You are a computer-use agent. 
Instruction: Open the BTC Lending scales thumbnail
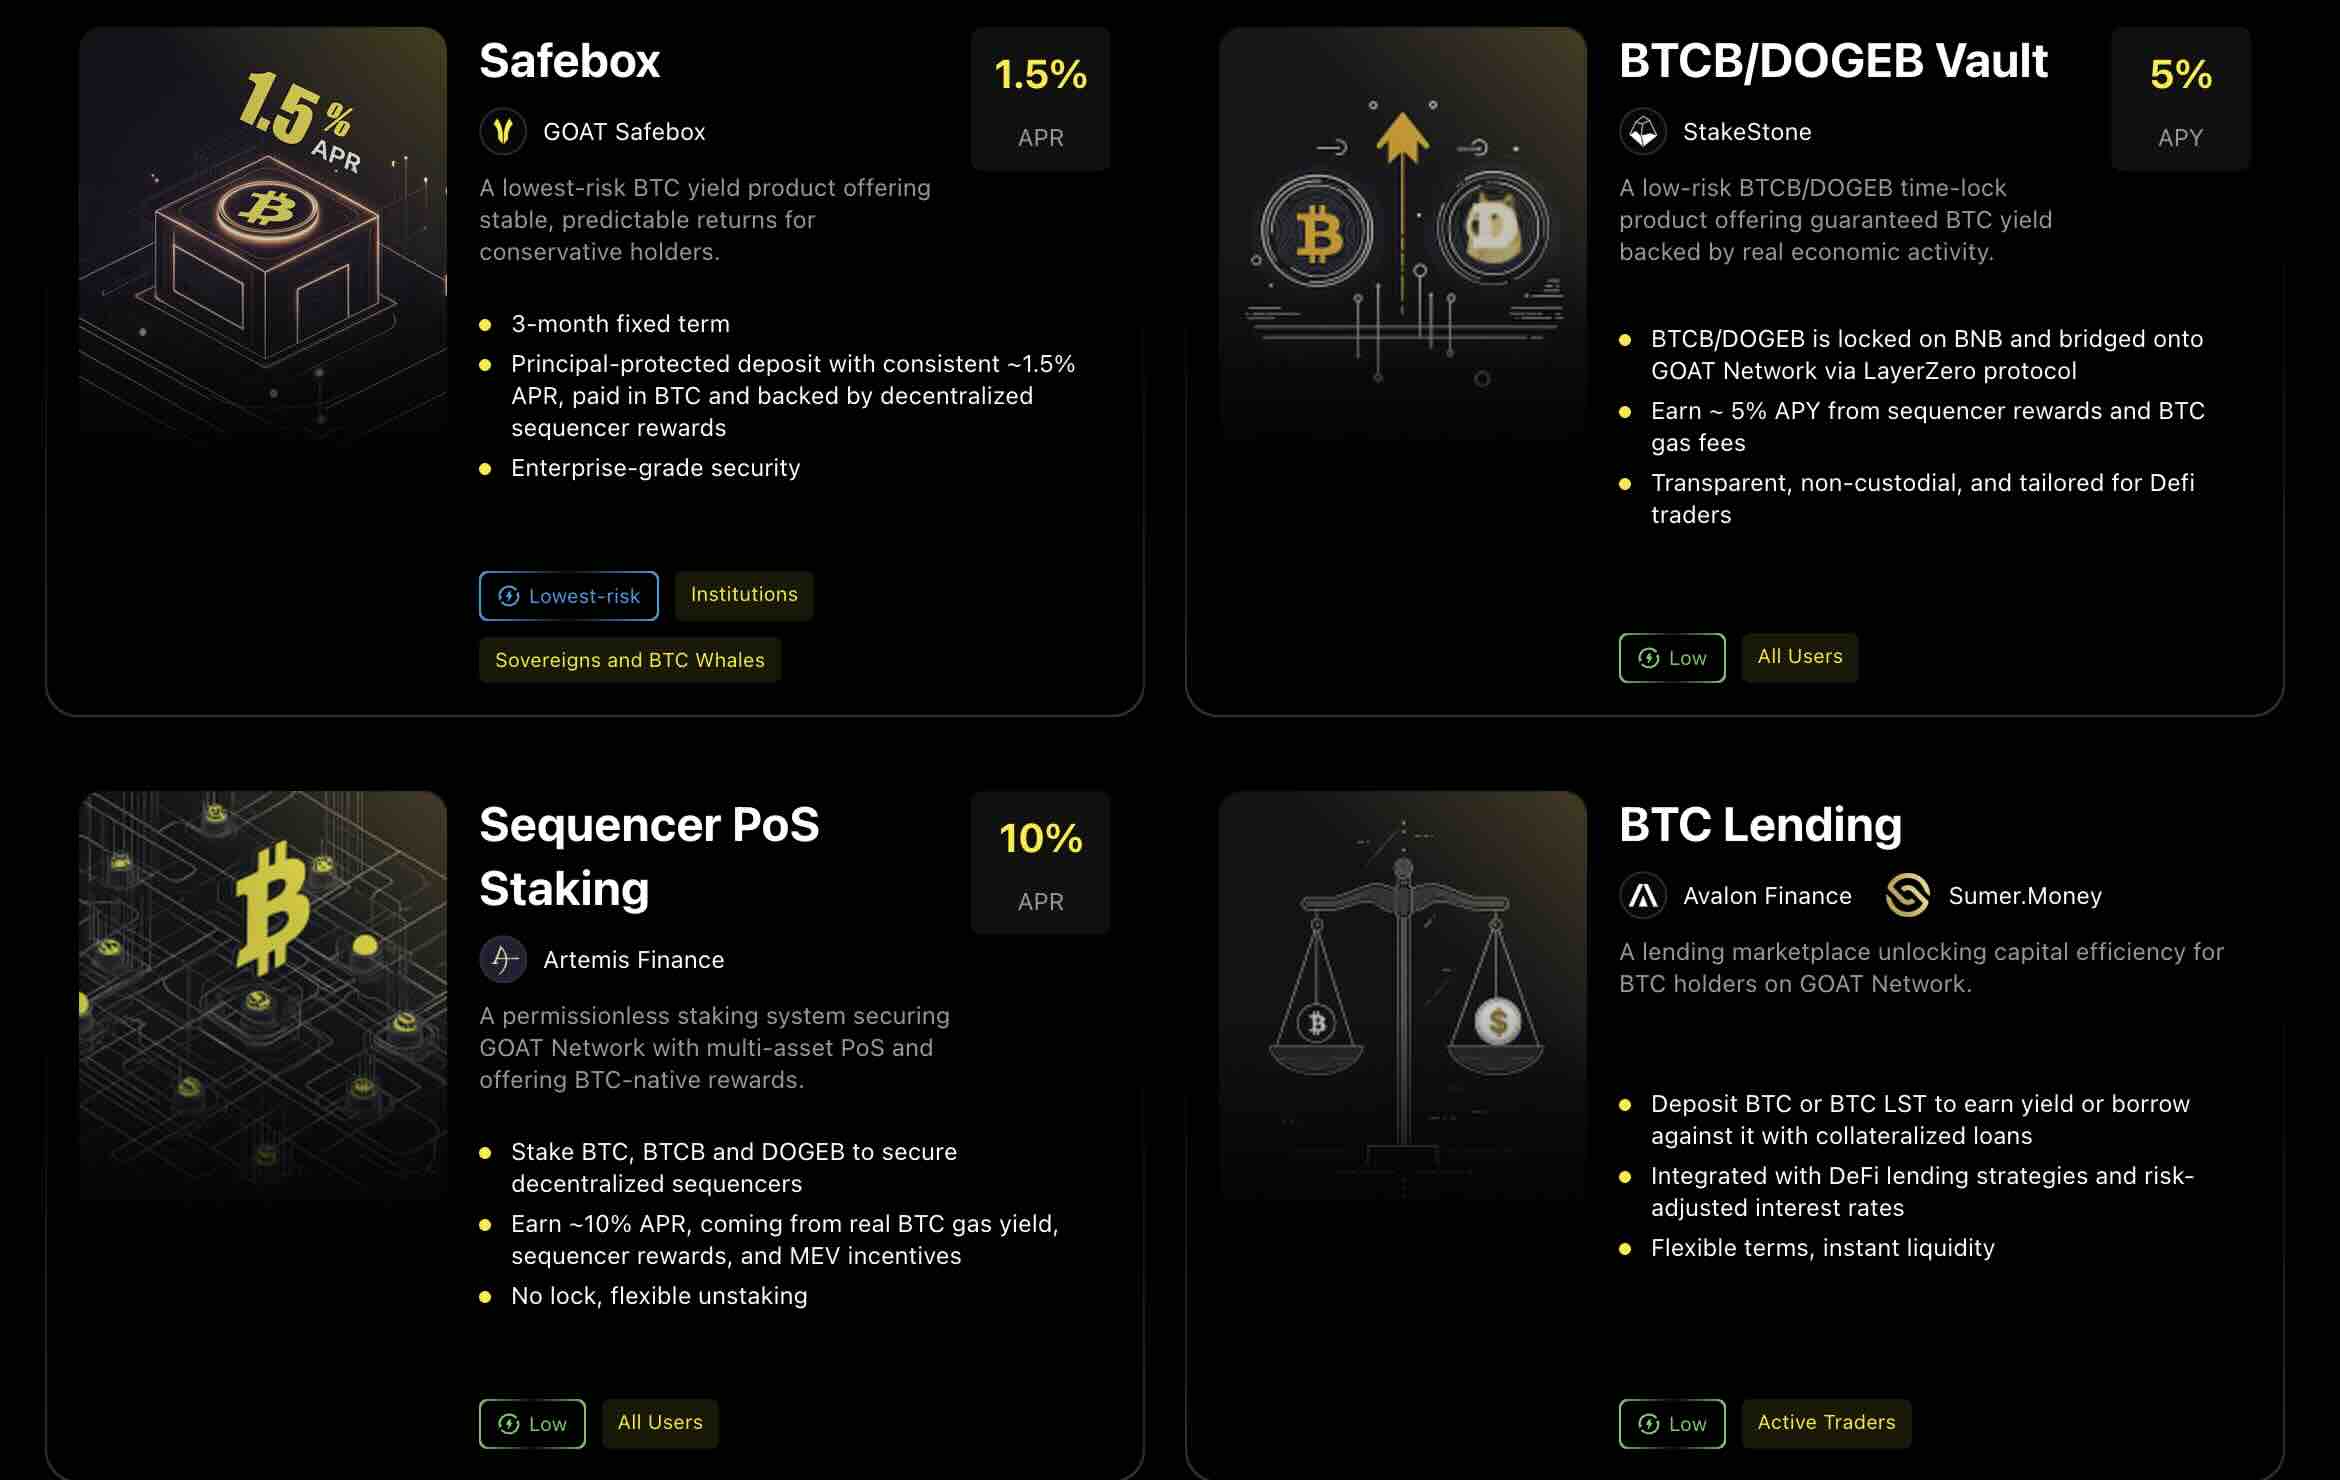click(1402, 995)
